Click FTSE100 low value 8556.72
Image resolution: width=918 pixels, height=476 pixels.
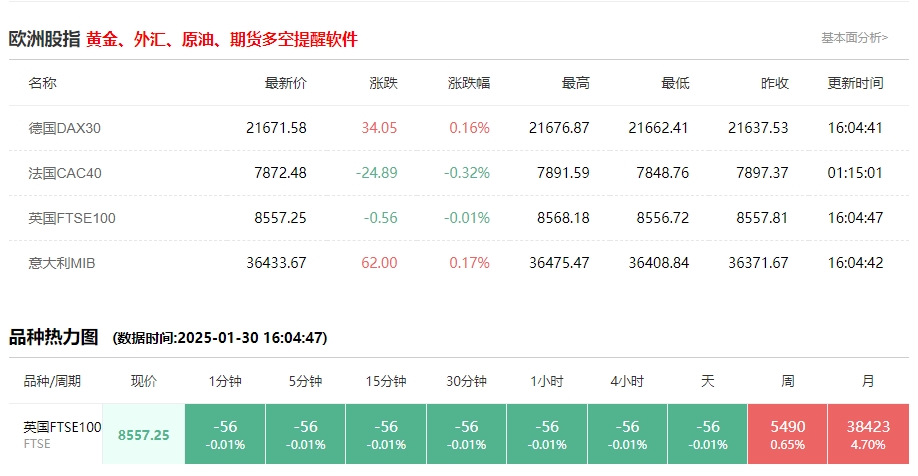(x=663, y=218)
